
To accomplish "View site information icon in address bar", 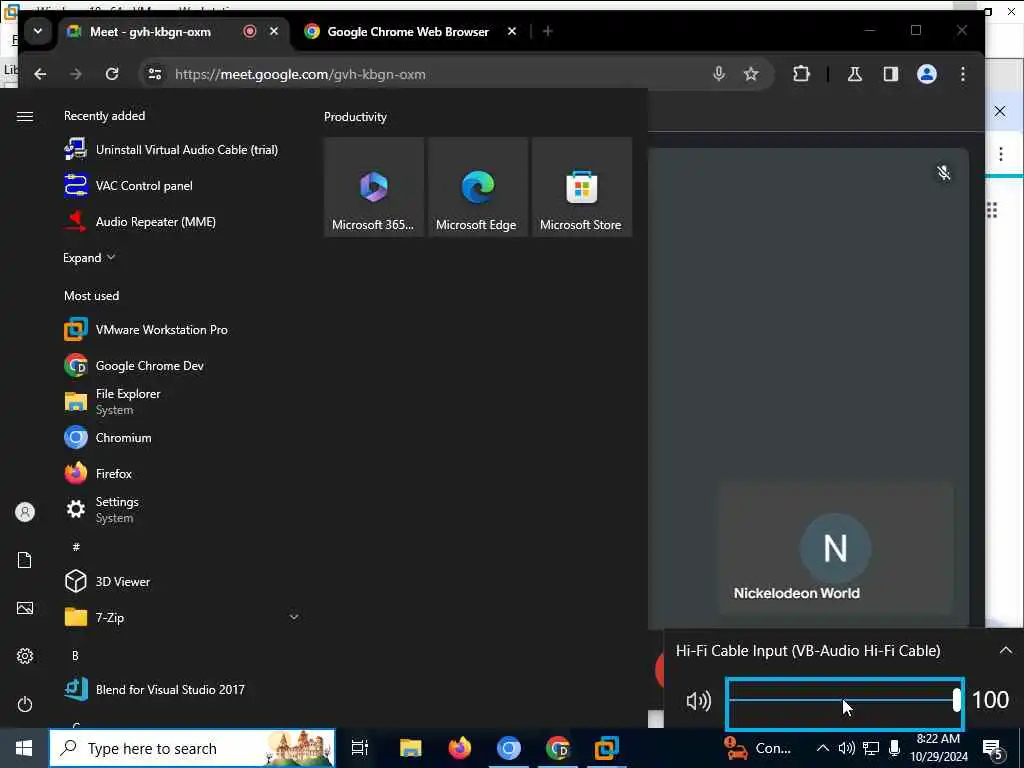I will click(155, 74).
